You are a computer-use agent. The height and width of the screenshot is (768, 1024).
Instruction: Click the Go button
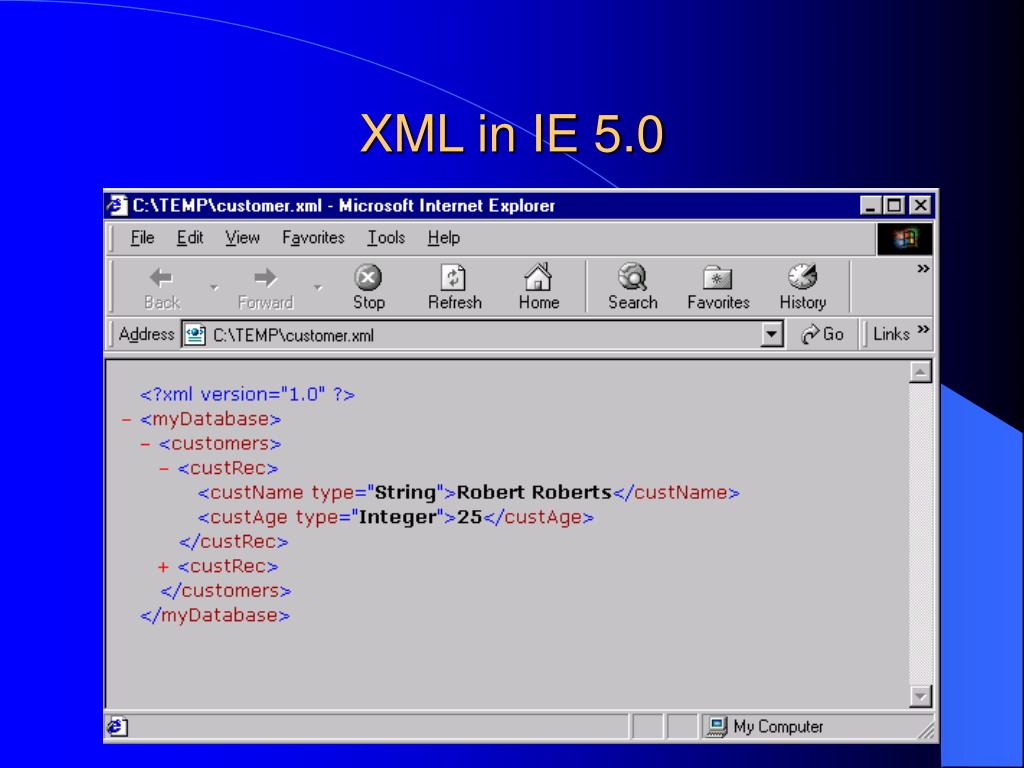822,334
